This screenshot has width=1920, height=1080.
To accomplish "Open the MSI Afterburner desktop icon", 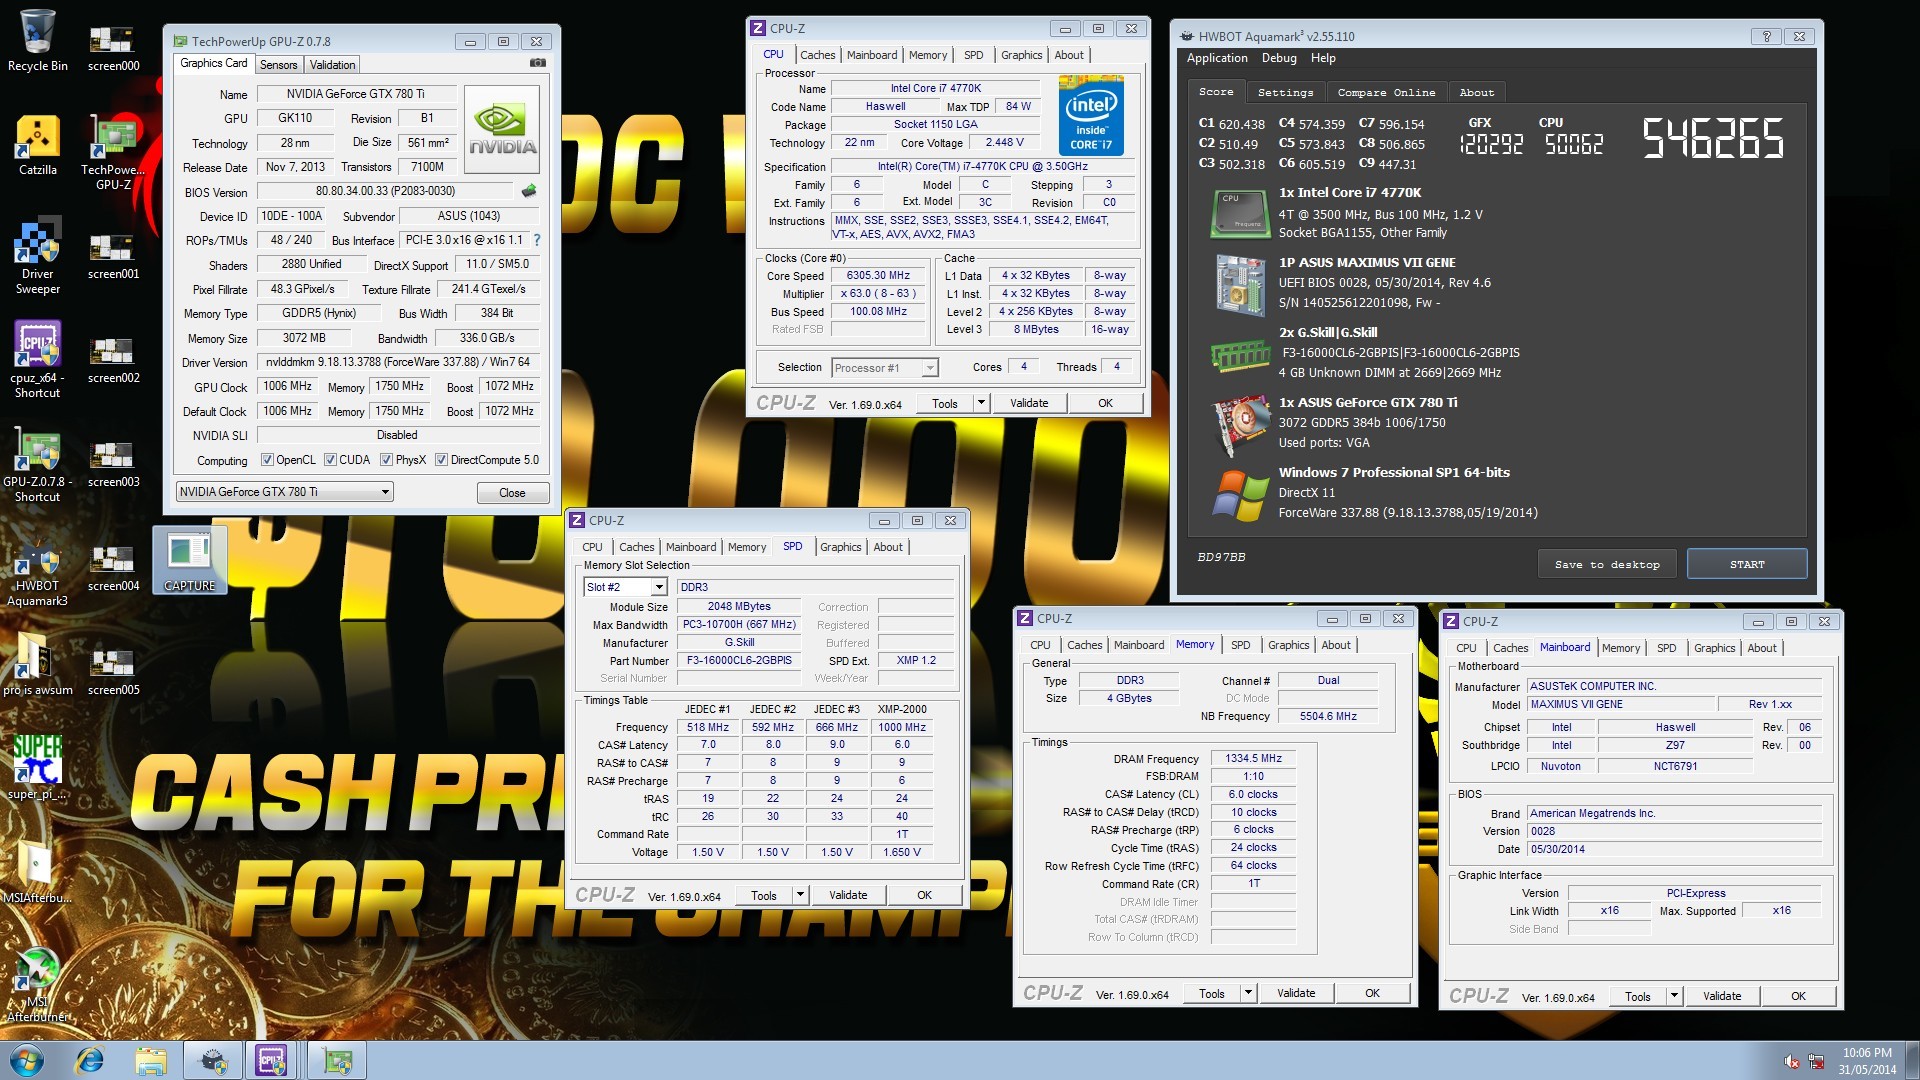I will [x=38, y=984].
